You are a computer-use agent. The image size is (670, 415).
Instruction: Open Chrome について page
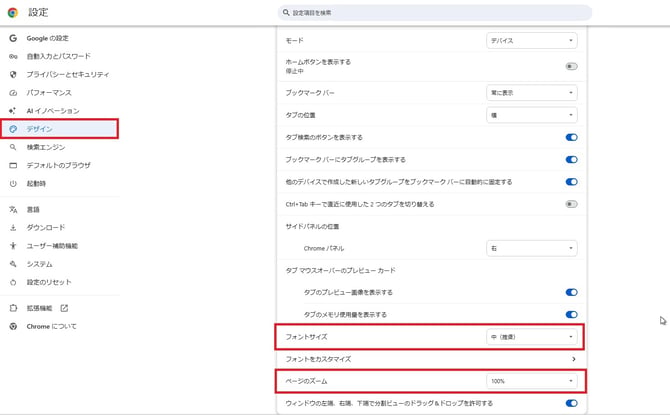coord(51,327)
